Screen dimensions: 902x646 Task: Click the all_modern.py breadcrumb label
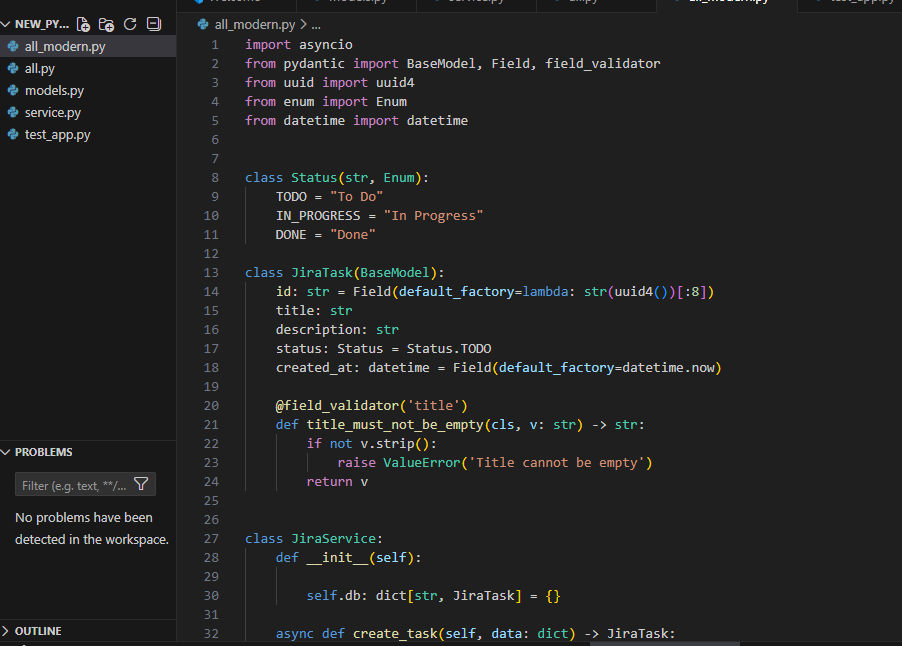click(x=255, y=24)
